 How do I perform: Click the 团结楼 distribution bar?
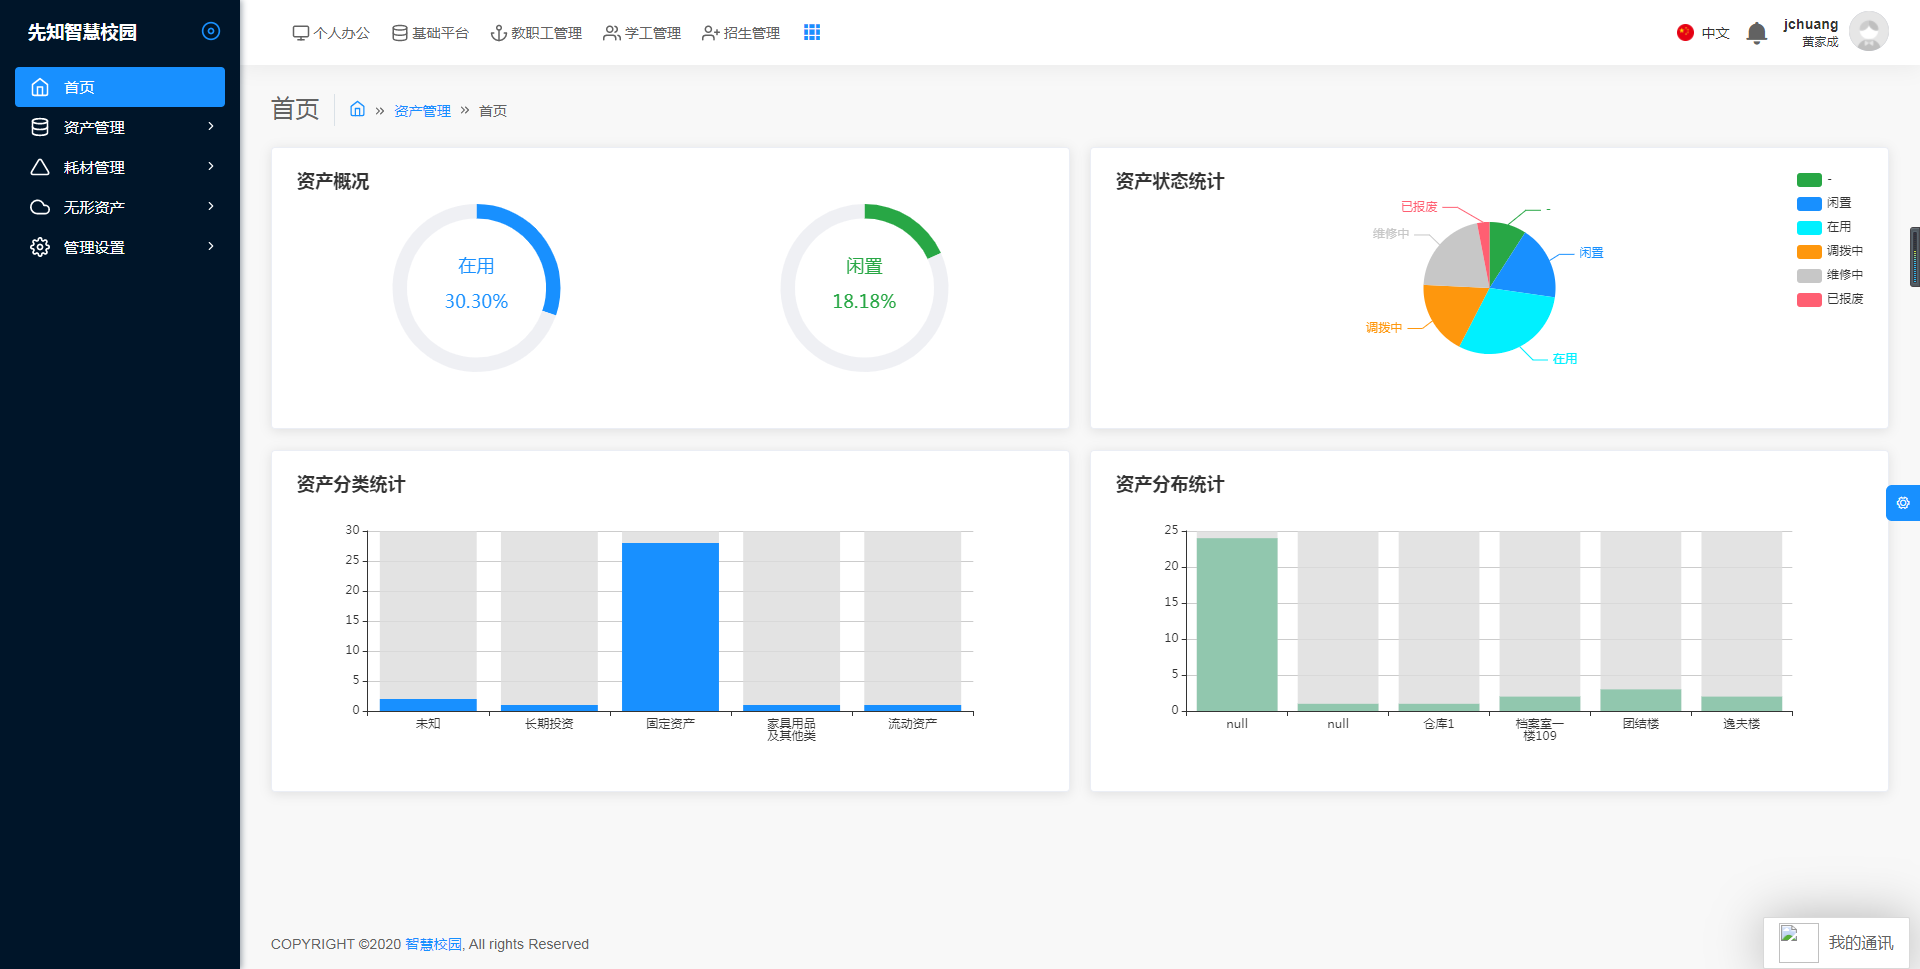(x=1641, y=700)
